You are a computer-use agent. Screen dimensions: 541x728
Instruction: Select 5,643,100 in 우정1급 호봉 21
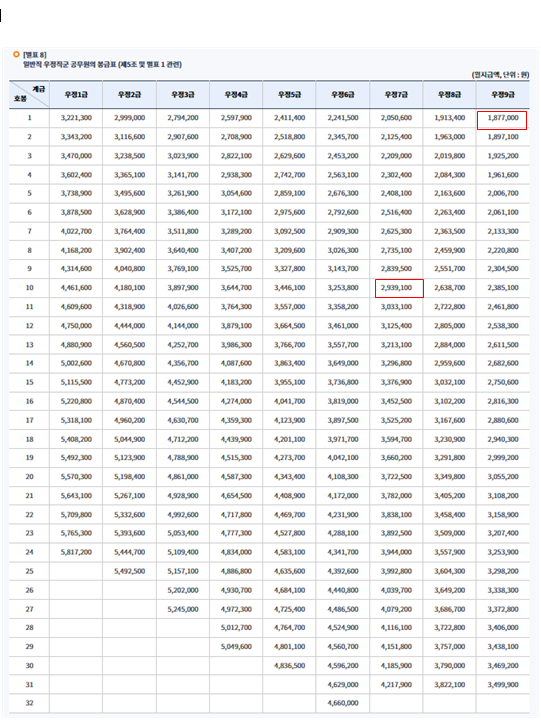tap(76, 496)
